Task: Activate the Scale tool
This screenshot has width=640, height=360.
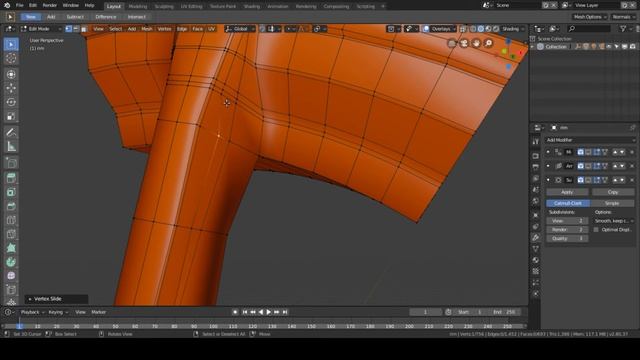Action: coord(11,116)
